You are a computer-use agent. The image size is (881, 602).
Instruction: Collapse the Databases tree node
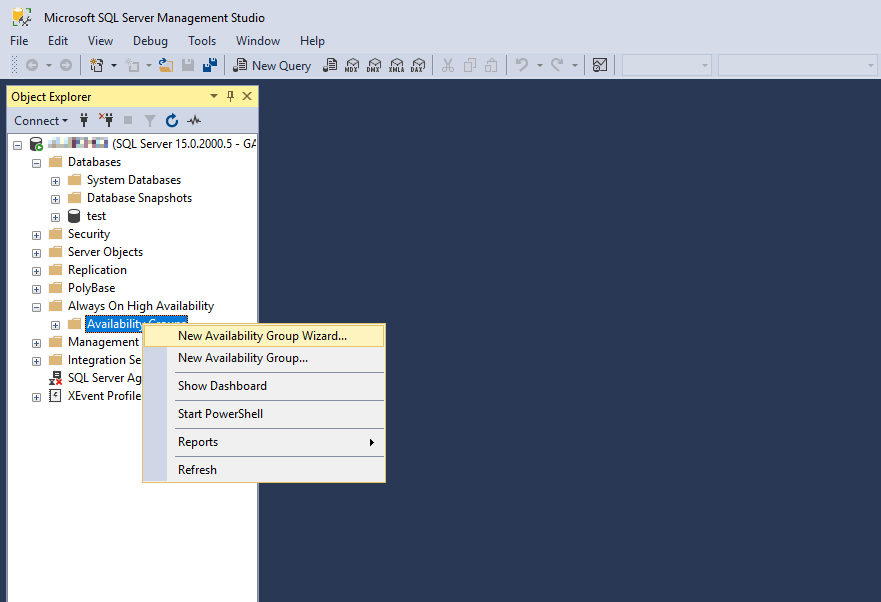point(35,161)
